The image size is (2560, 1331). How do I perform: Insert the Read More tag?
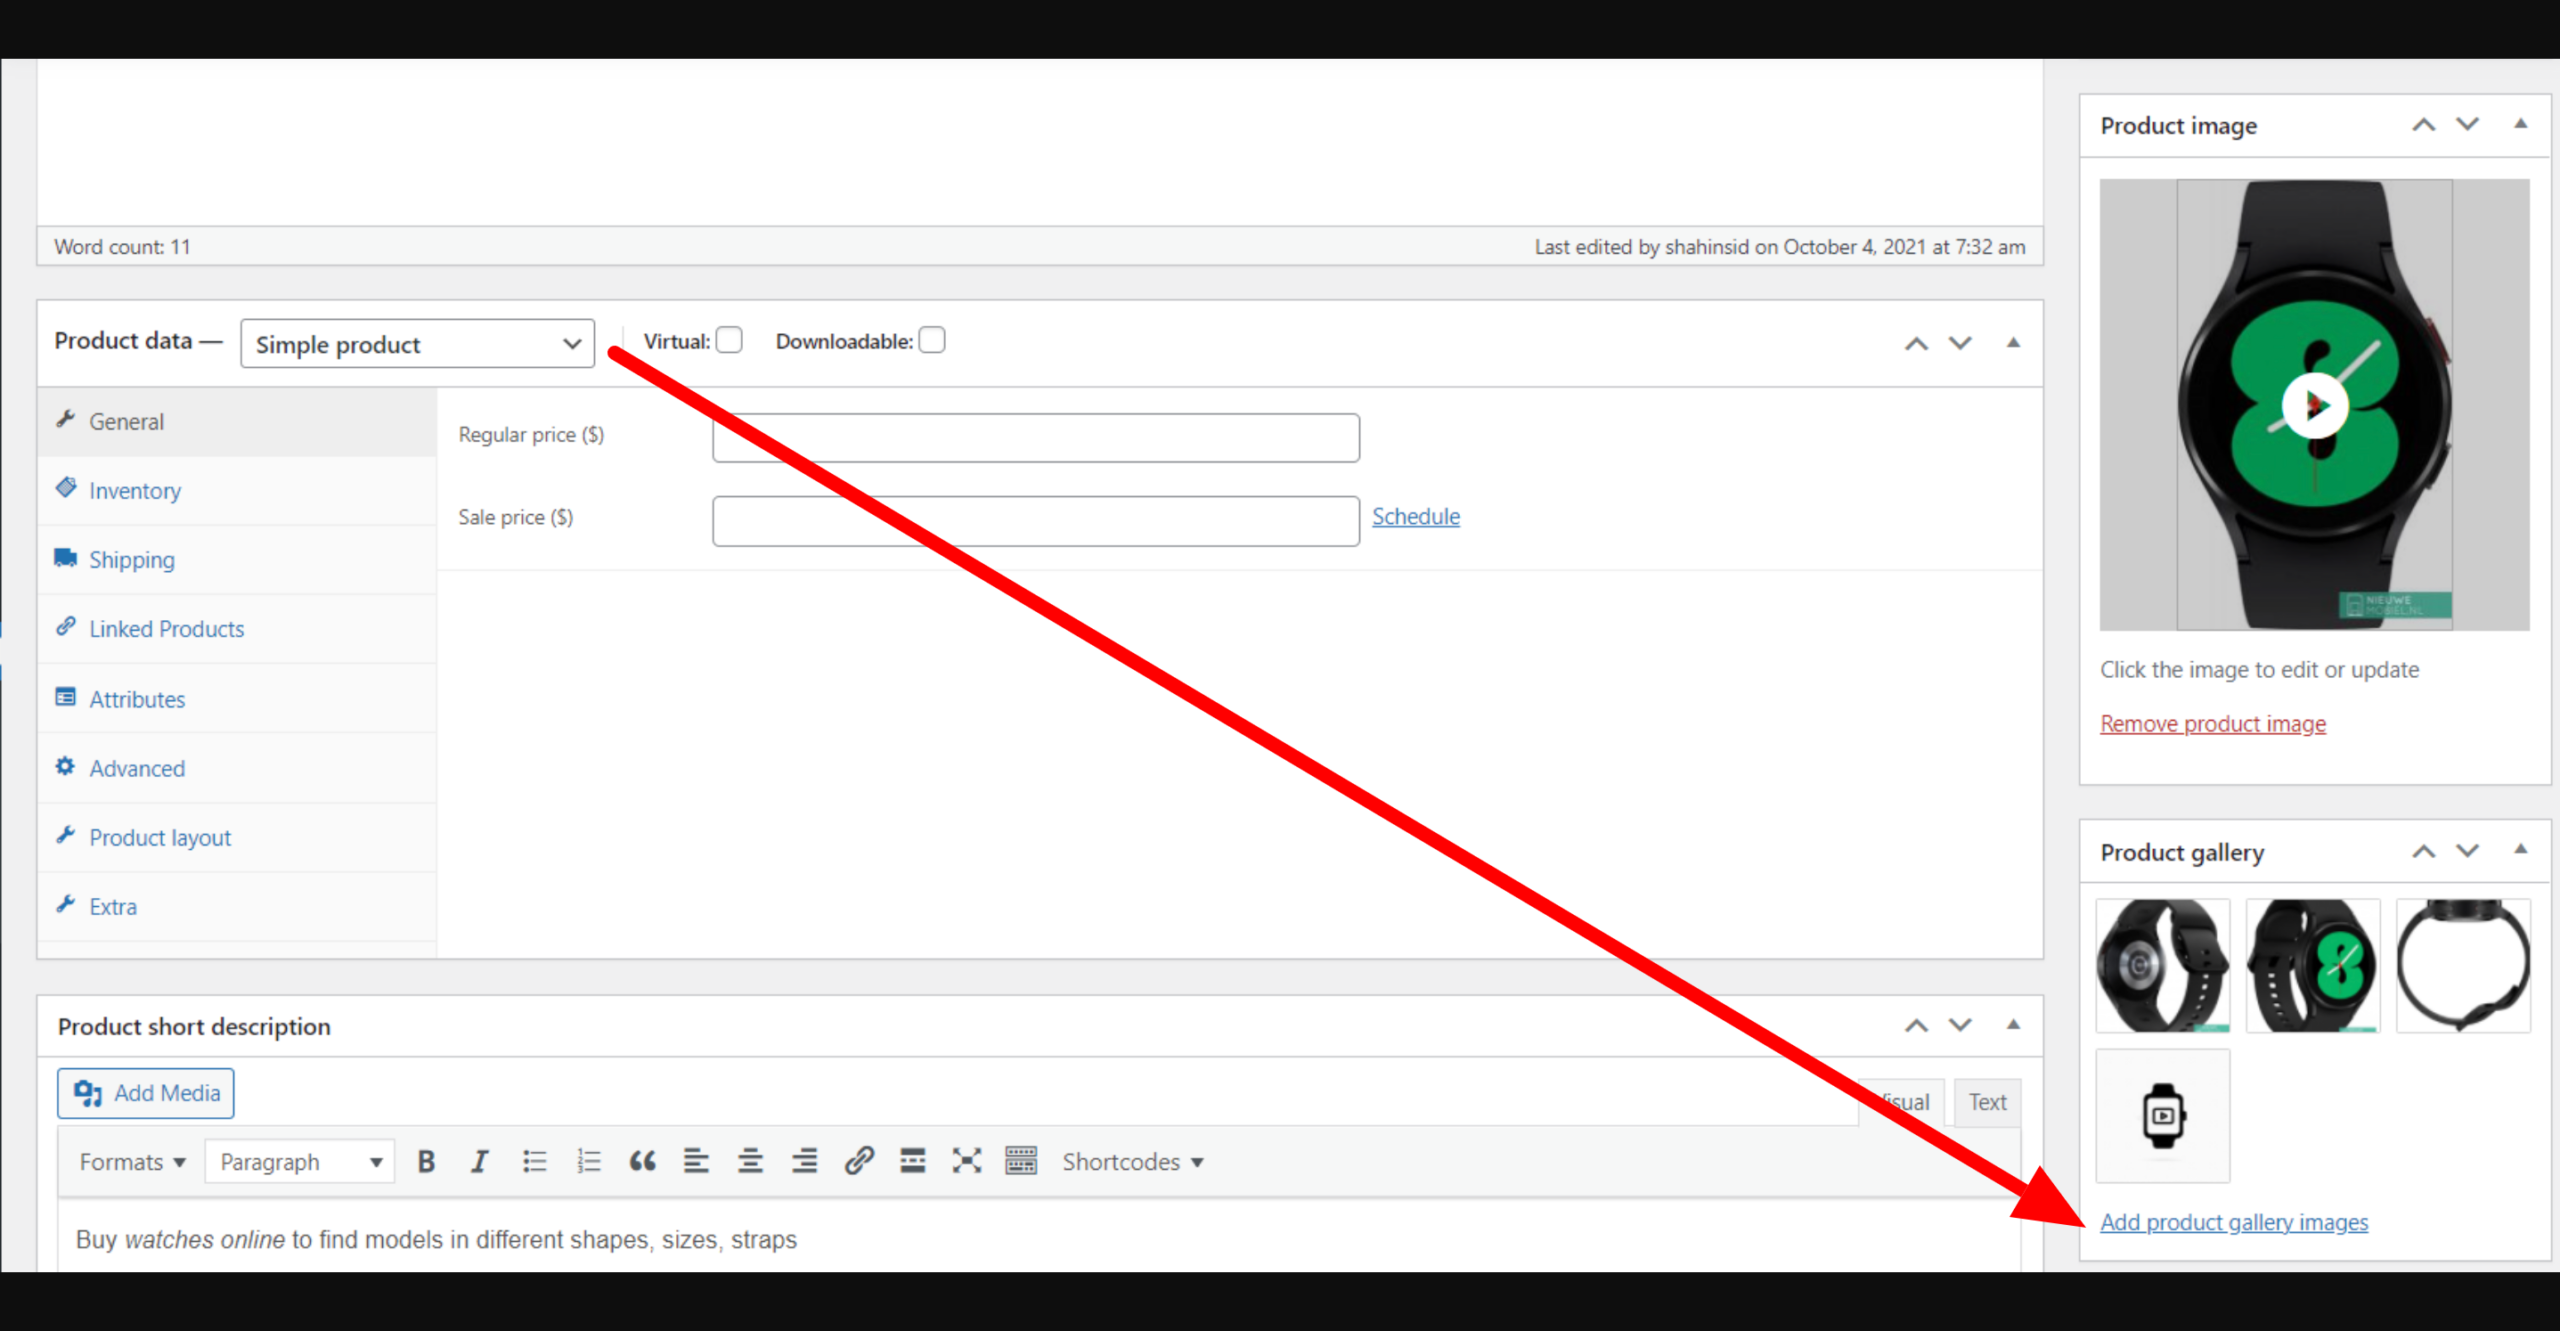click(x=912, y=1161)
